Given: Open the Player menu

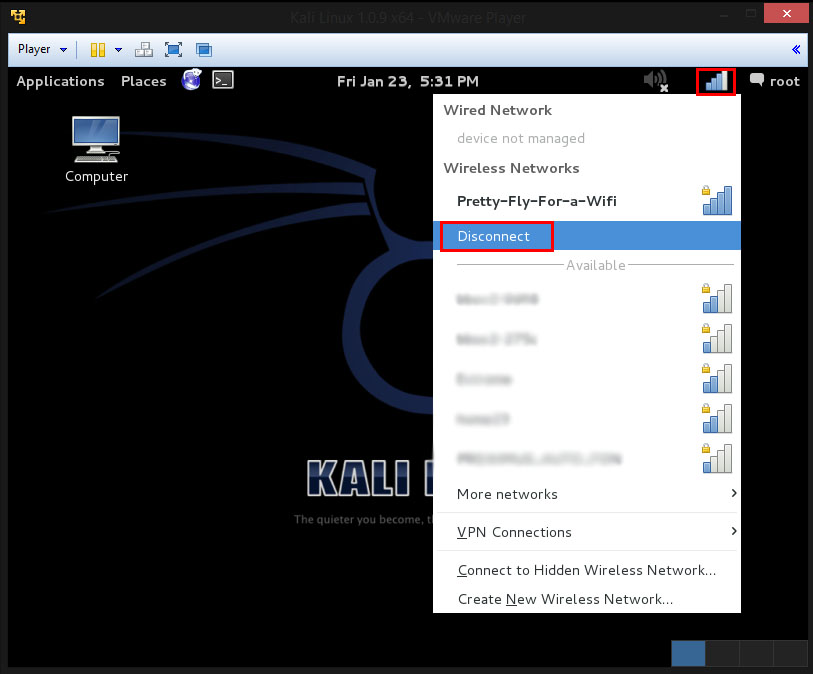Looking at the screenshot, I should pyautogui.click(x=42, y=49).
